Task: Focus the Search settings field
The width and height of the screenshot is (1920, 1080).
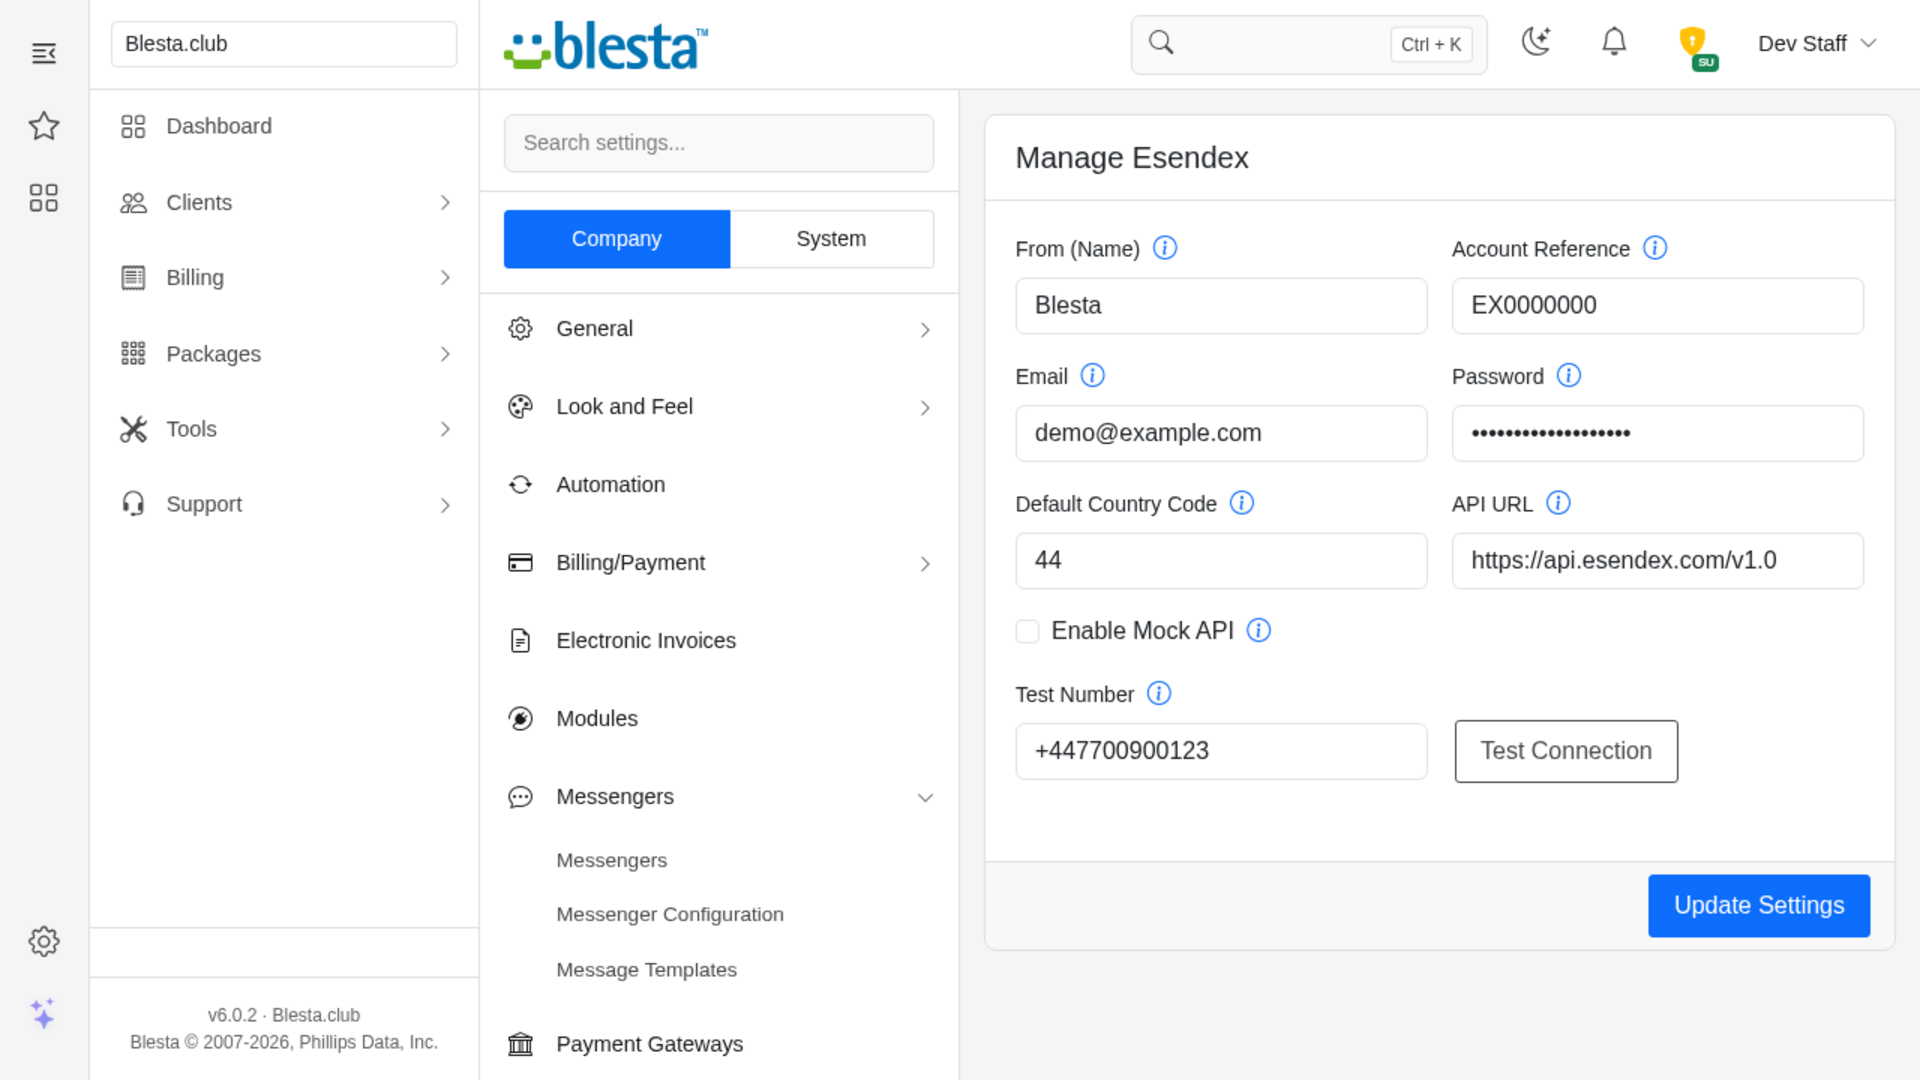Action: (719, 143)
